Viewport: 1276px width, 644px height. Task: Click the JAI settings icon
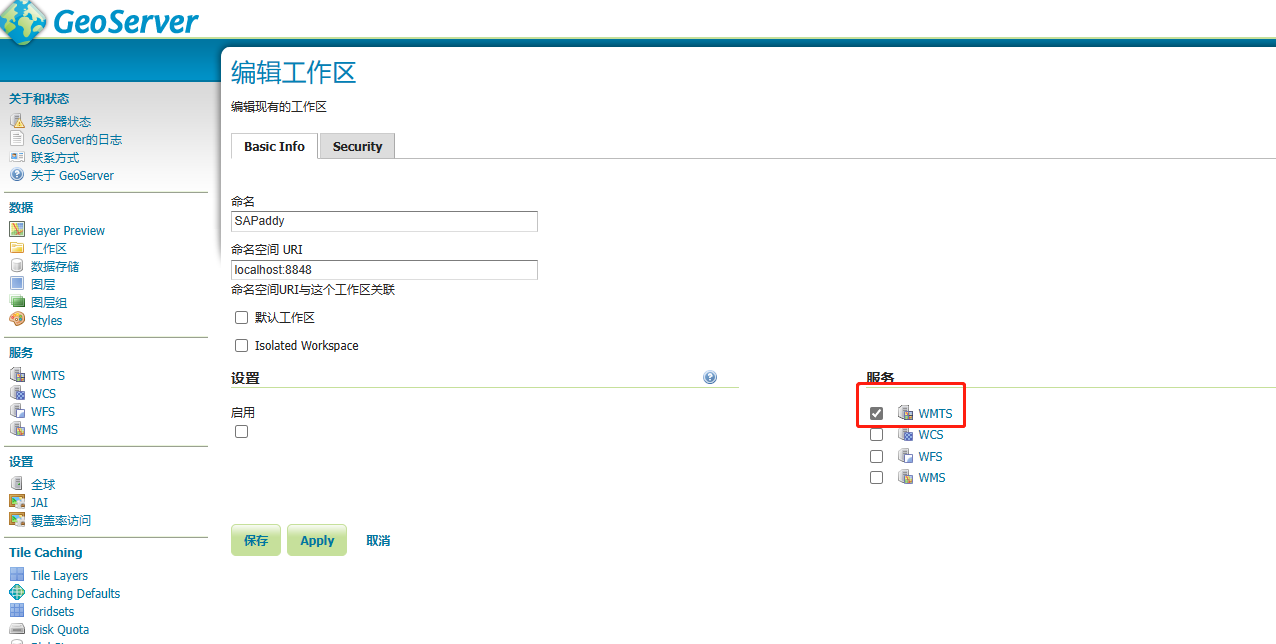[x=17, y=502]
